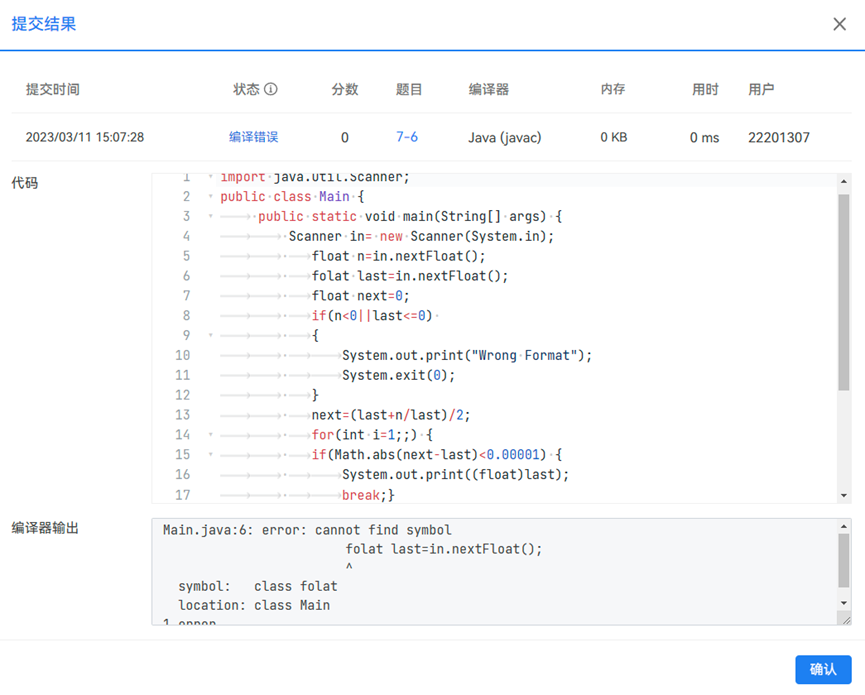Click the compiler output scroll-down arrow

tap(844, 603)
